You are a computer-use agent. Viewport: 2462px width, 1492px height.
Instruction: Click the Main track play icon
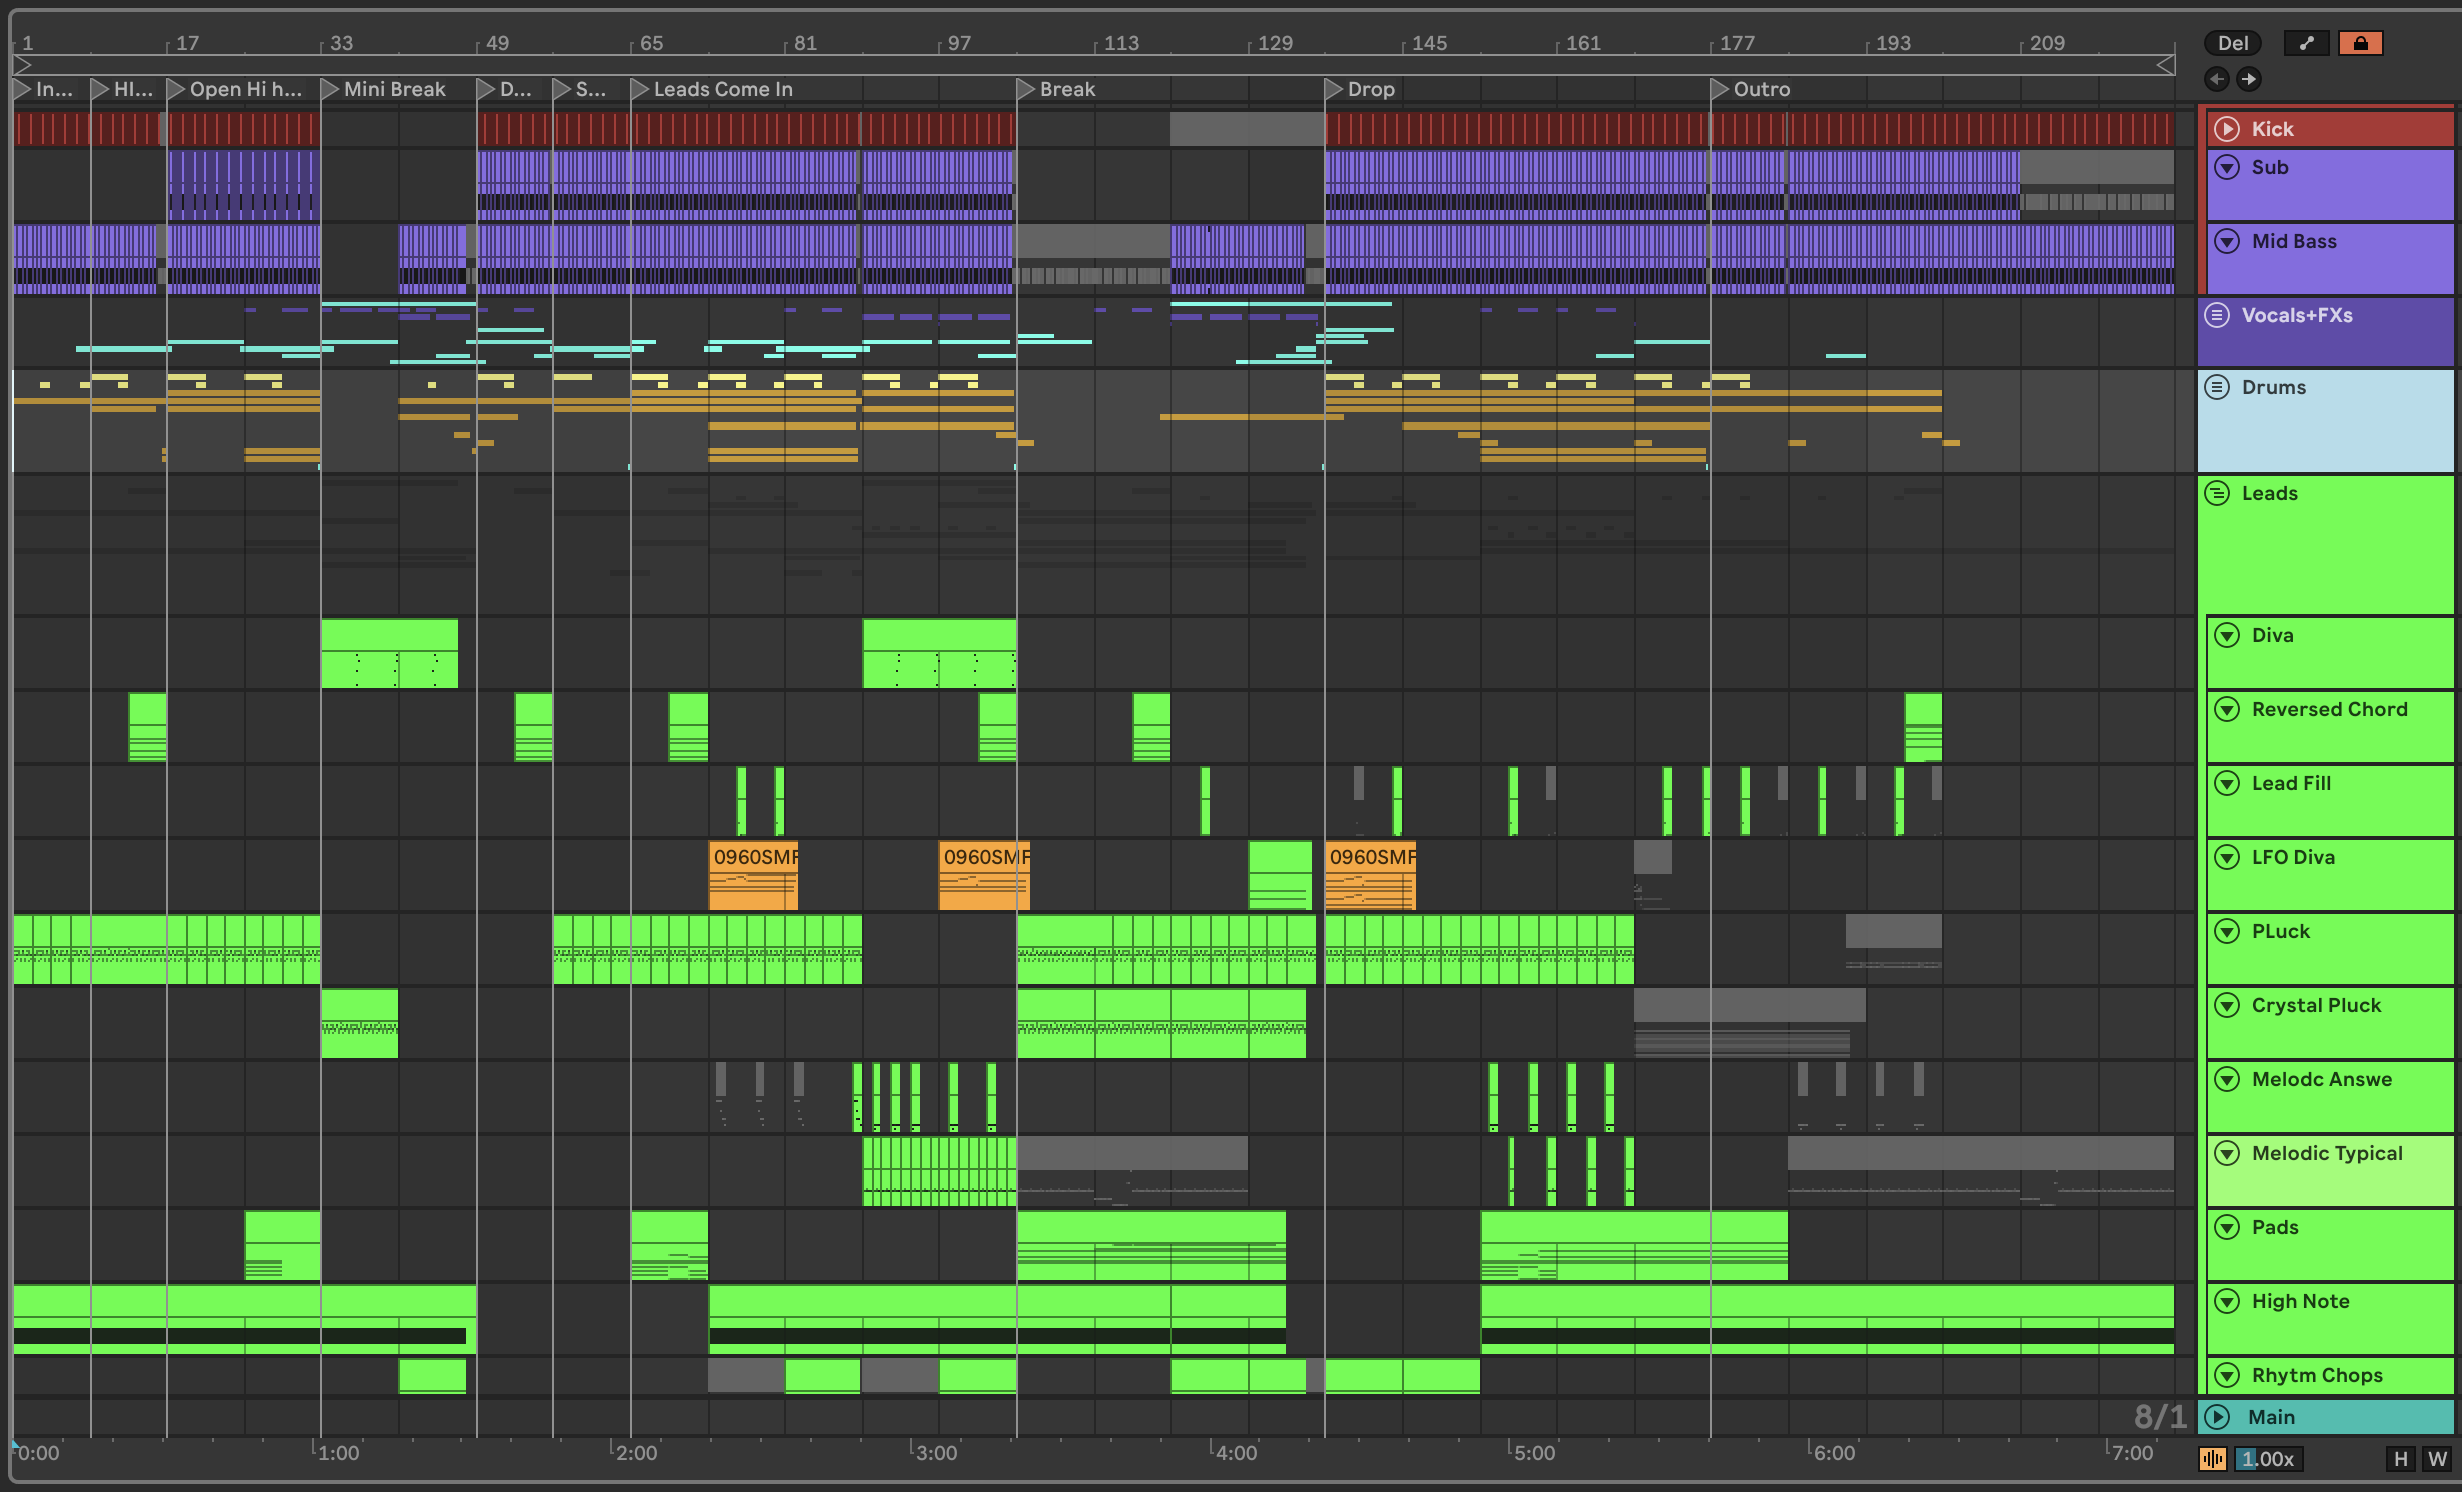tap(2217, 1417)
